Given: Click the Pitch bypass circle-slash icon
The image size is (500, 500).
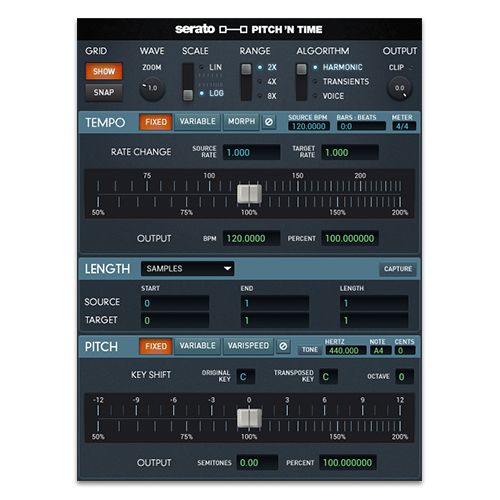Looking at the screenshot, I should 283,346.
